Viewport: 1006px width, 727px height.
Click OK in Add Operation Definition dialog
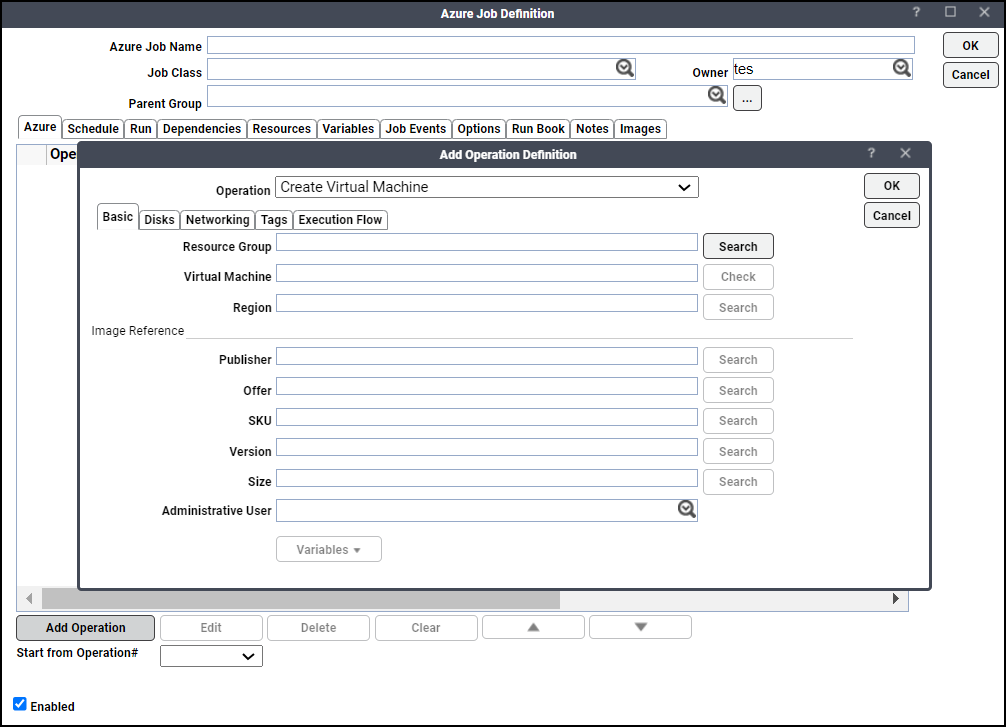[892, 185]
